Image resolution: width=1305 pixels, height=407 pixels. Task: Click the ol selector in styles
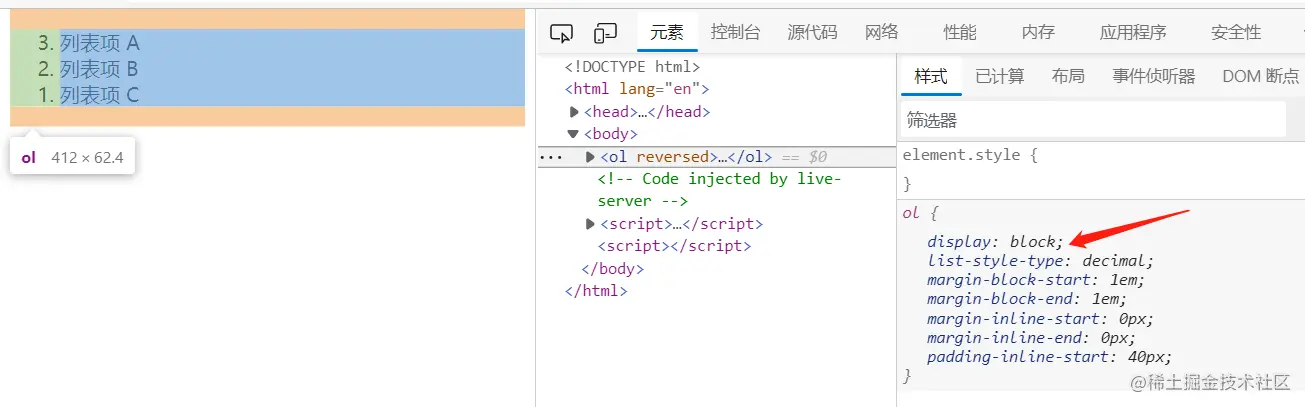pyautogui.click(x=910, y=213)
